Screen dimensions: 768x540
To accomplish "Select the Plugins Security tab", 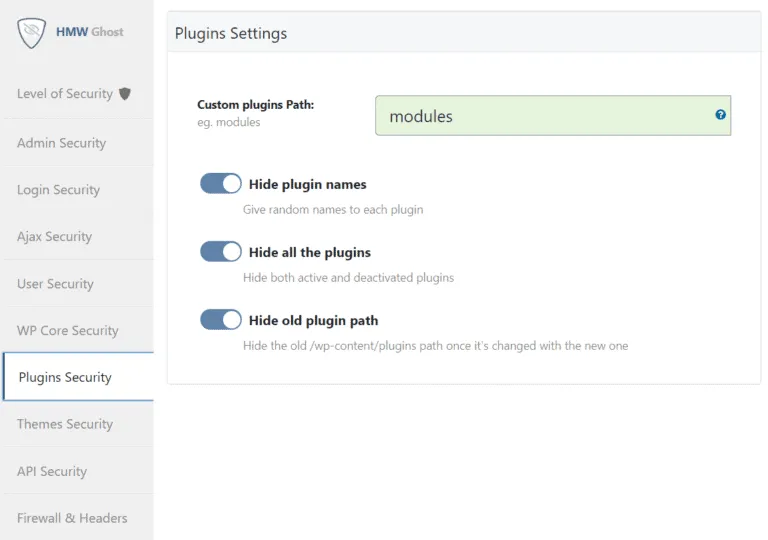I will 65,378.
